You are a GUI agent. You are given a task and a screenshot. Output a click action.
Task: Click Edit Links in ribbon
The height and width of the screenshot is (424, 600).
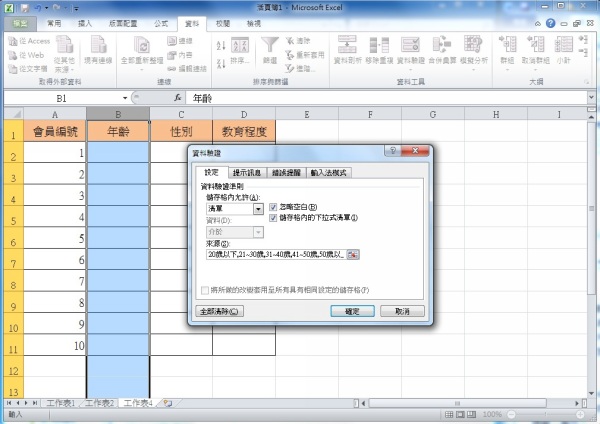coord(187,69)
